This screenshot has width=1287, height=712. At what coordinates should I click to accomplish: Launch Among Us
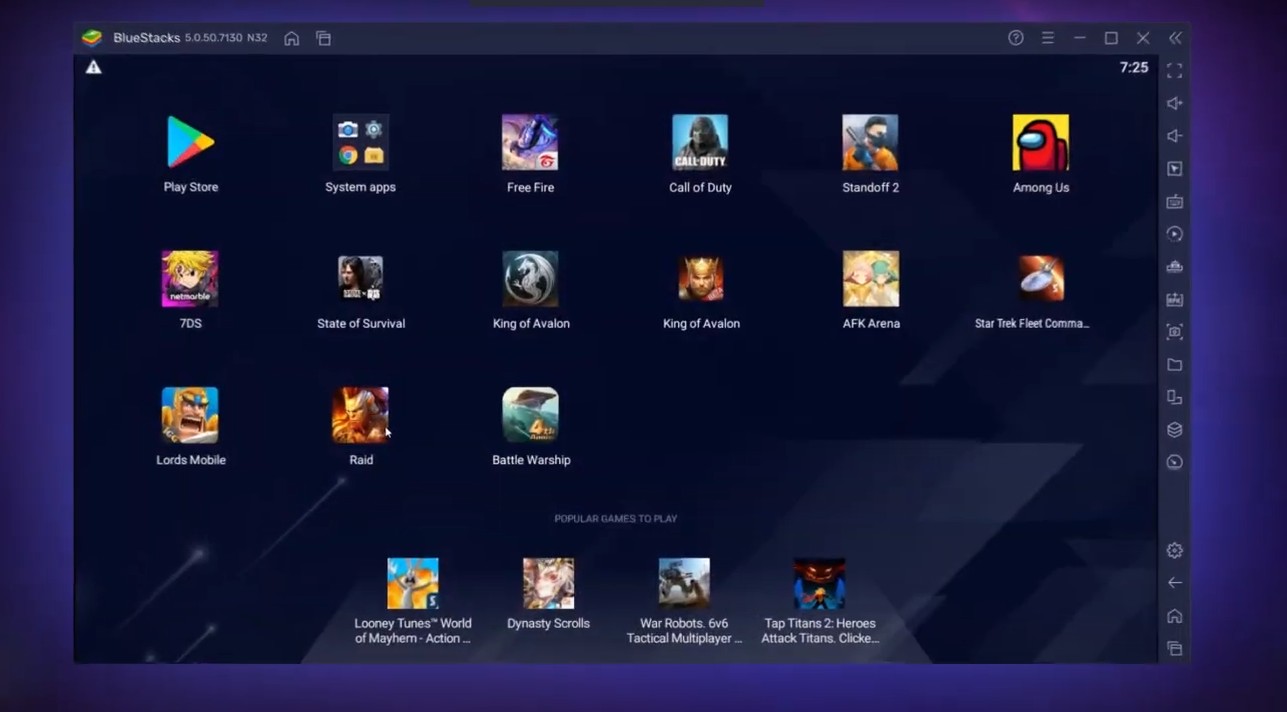pyautogui.click(x=1040, y=142)
